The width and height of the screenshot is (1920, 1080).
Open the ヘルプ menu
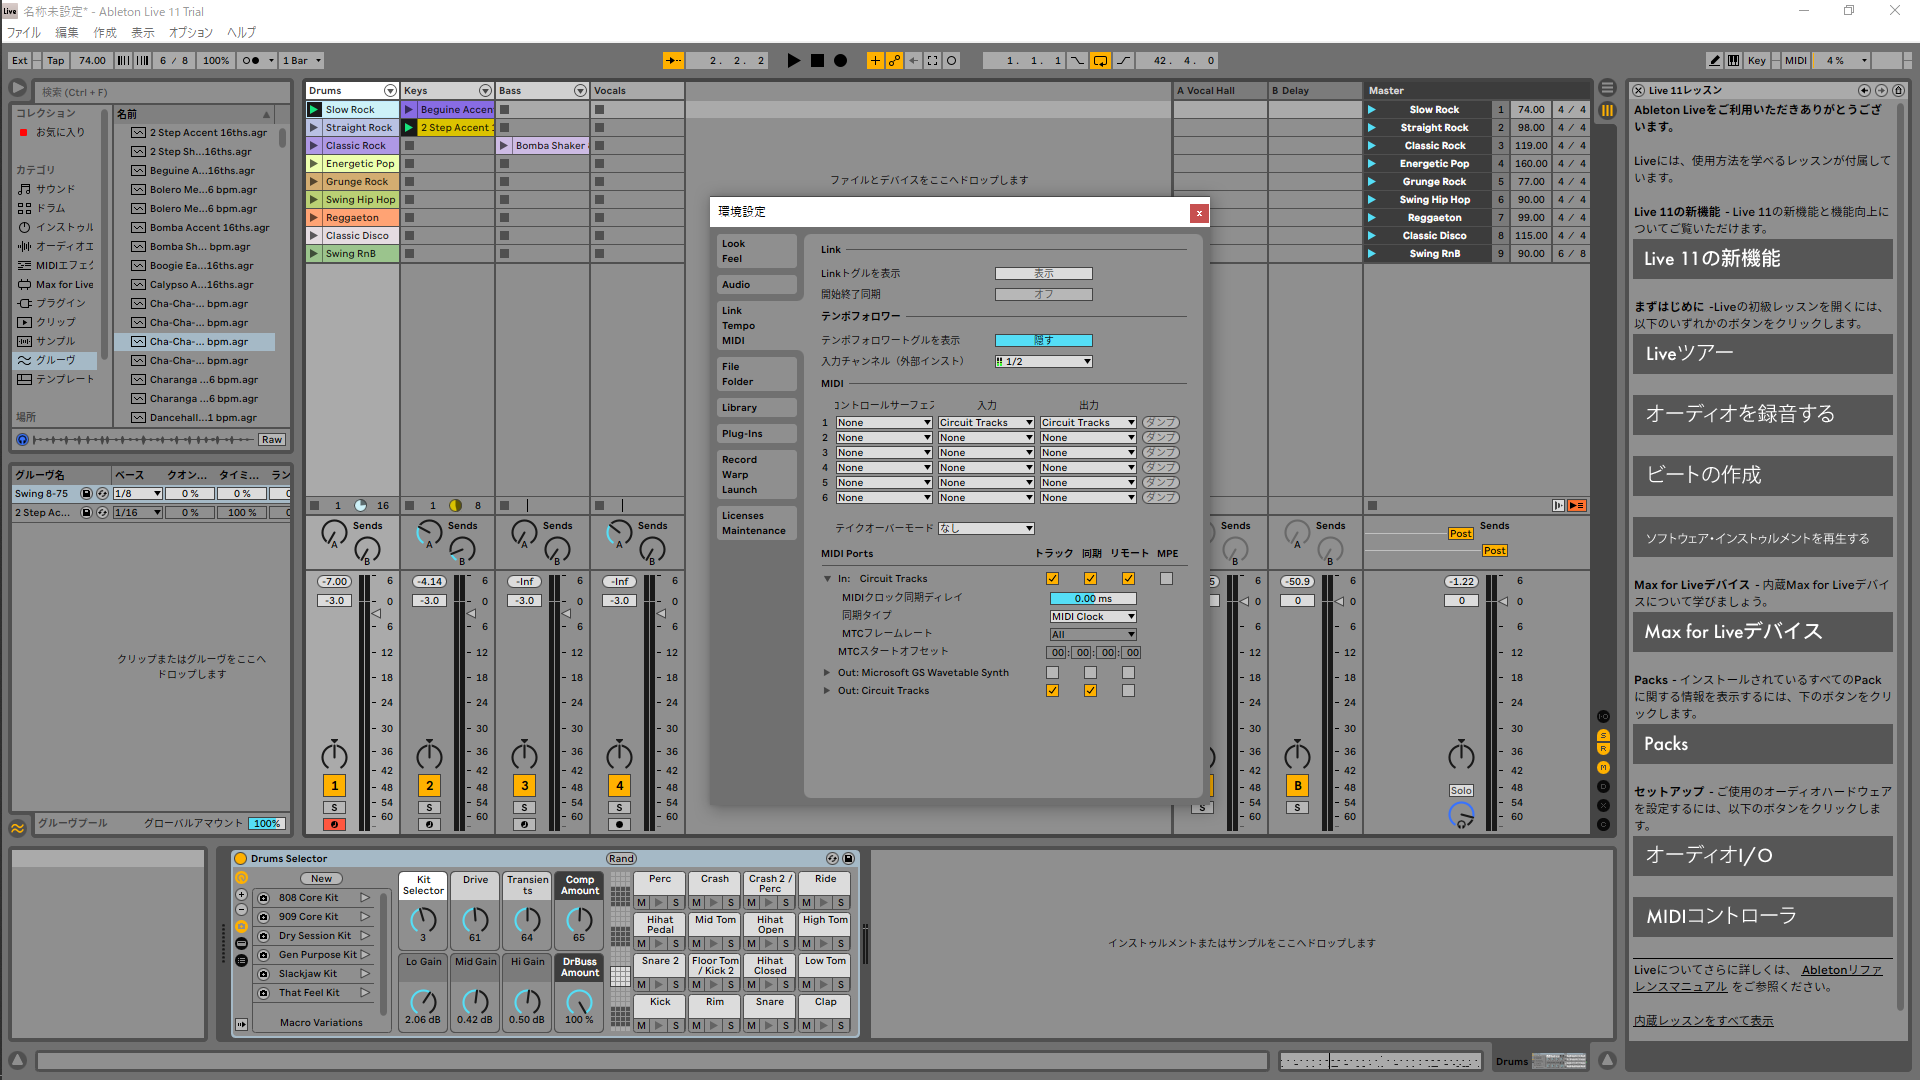(241, 33)
